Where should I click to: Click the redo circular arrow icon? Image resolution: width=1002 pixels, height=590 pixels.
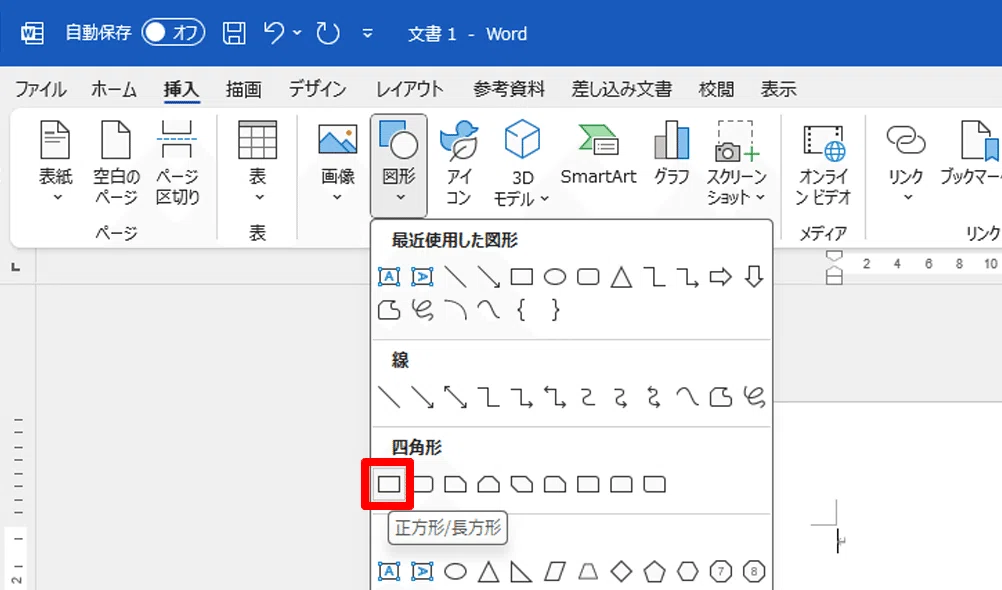coord(328,33)
